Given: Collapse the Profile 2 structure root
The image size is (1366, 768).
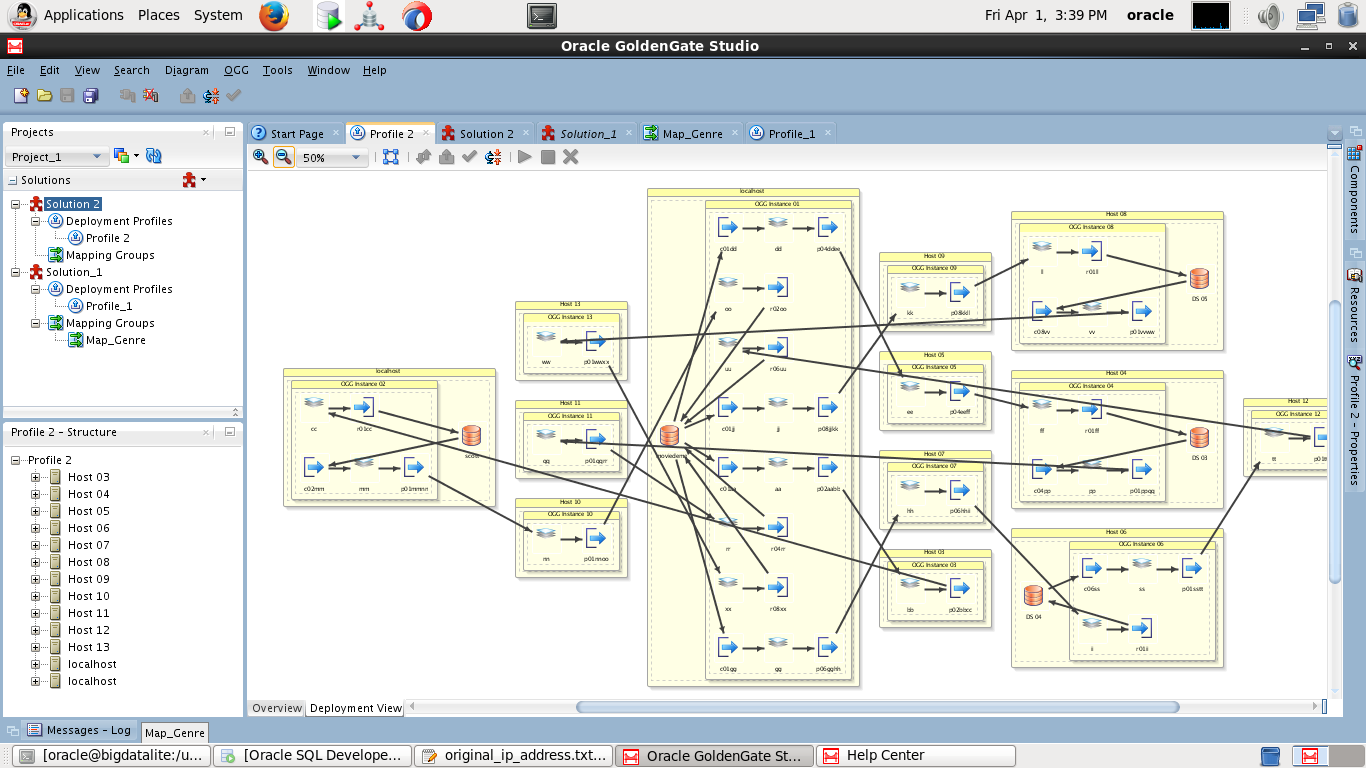Looking at the screenshot, I should click(x=16, y=460).
